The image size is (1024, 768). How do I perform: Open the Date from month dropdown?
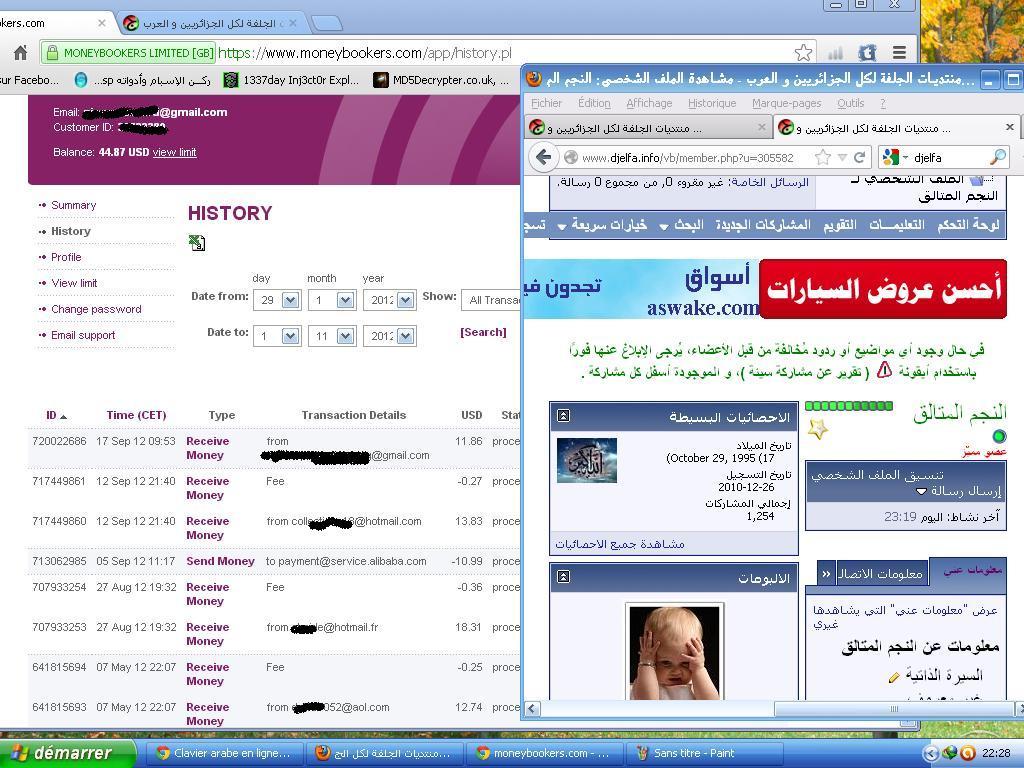345,300
